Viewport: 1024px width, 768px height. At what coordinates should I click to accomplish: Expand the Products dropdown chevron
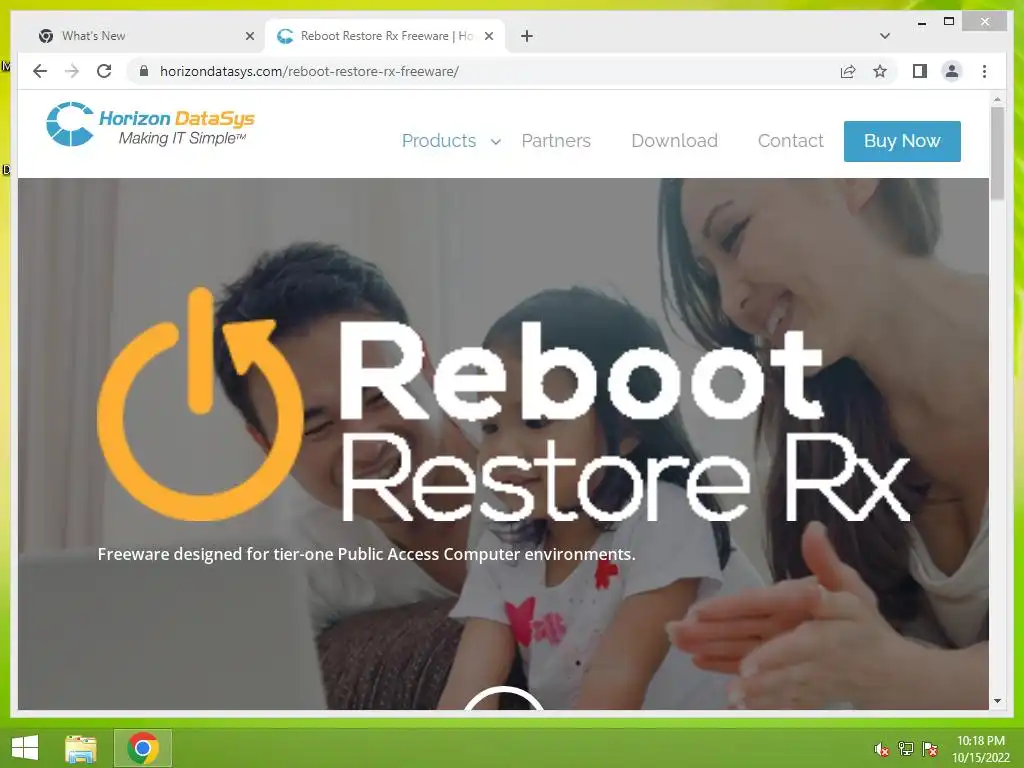pyautogui.click(x=496, y=141)
